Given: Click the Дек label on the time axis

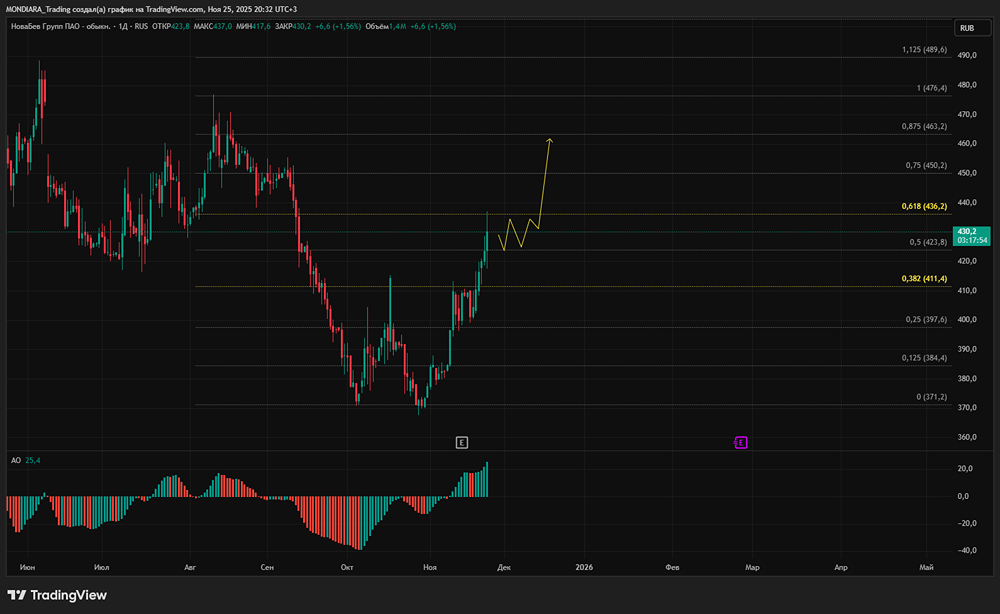Looking at the screenshot, I should pyautogui.click(x=504, y=567).
